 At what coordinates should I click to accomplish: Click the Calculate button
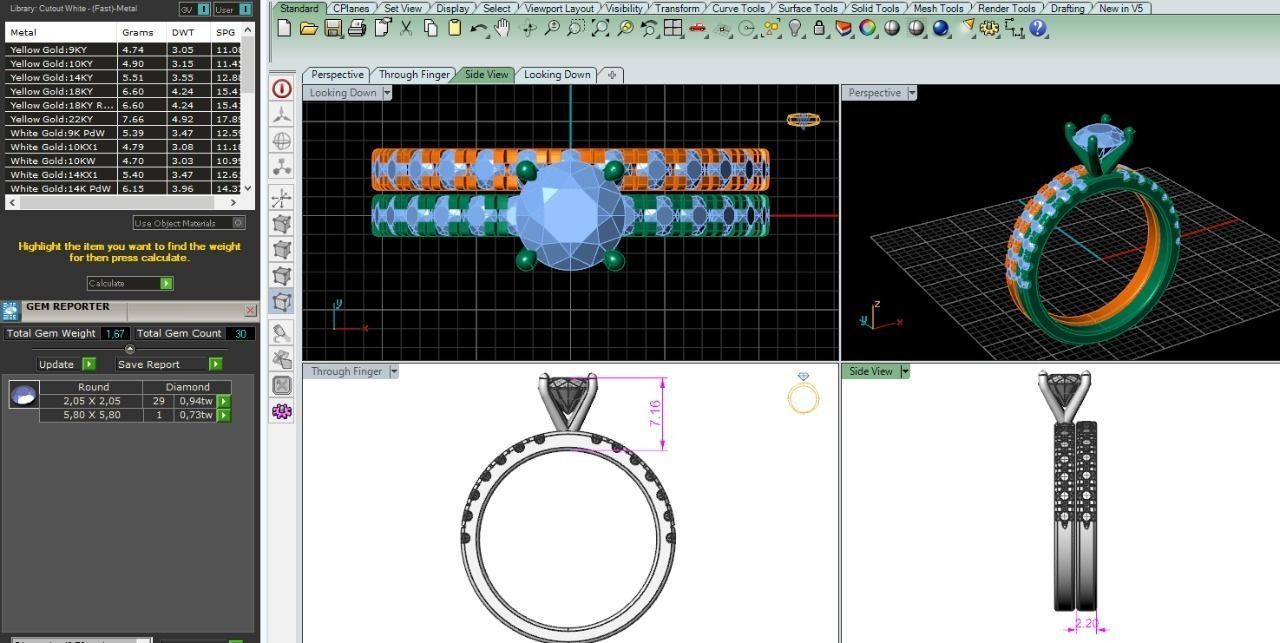point(130,283)
